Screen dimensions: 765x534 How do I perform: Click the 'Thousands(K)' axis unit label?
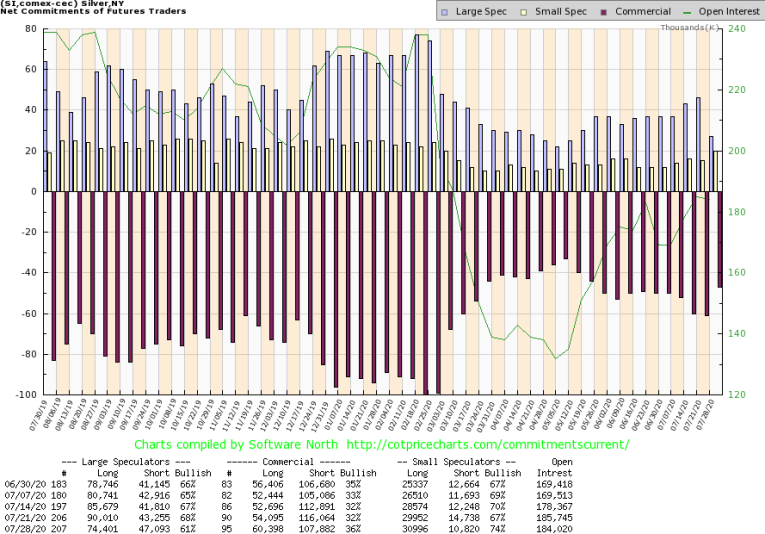[x=691, y=27]
